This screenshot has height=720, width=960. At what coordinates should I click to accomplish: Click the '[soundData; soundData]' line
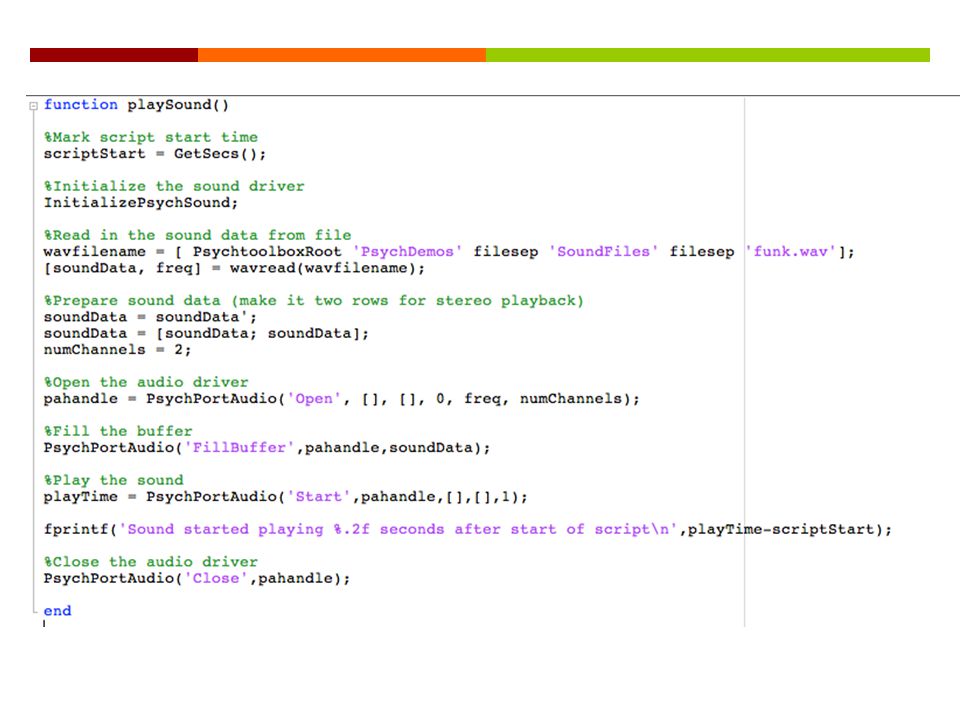click(x=206, y=334)
